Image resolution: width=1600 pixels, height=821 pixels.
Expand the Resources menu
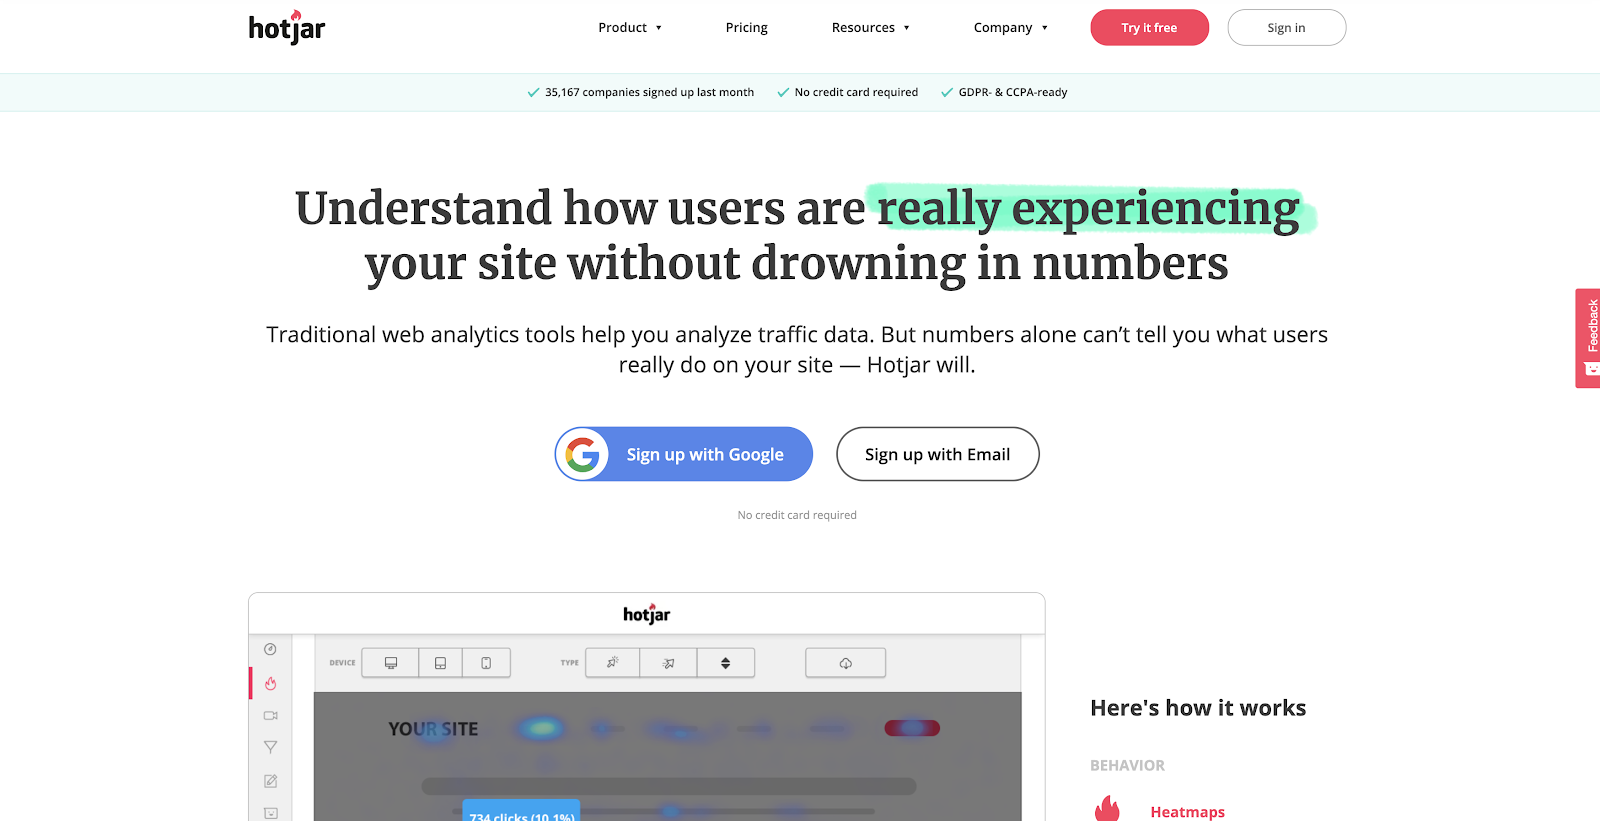point(871,28)
